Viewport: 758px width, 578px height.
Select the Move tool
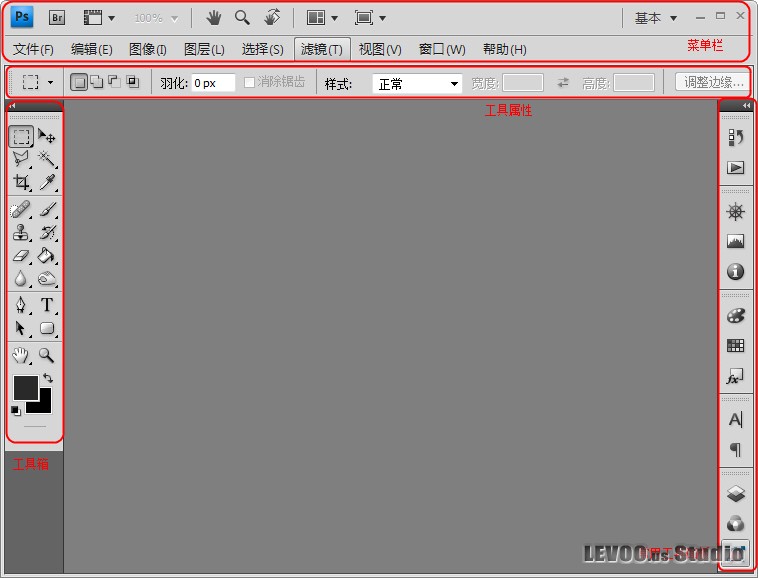(47, 136)
